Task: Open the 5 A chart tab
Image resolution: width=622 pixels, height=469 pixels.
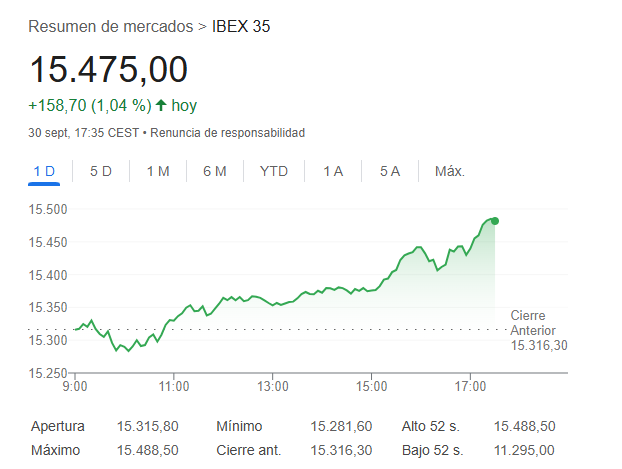Action: coord(390,171)
